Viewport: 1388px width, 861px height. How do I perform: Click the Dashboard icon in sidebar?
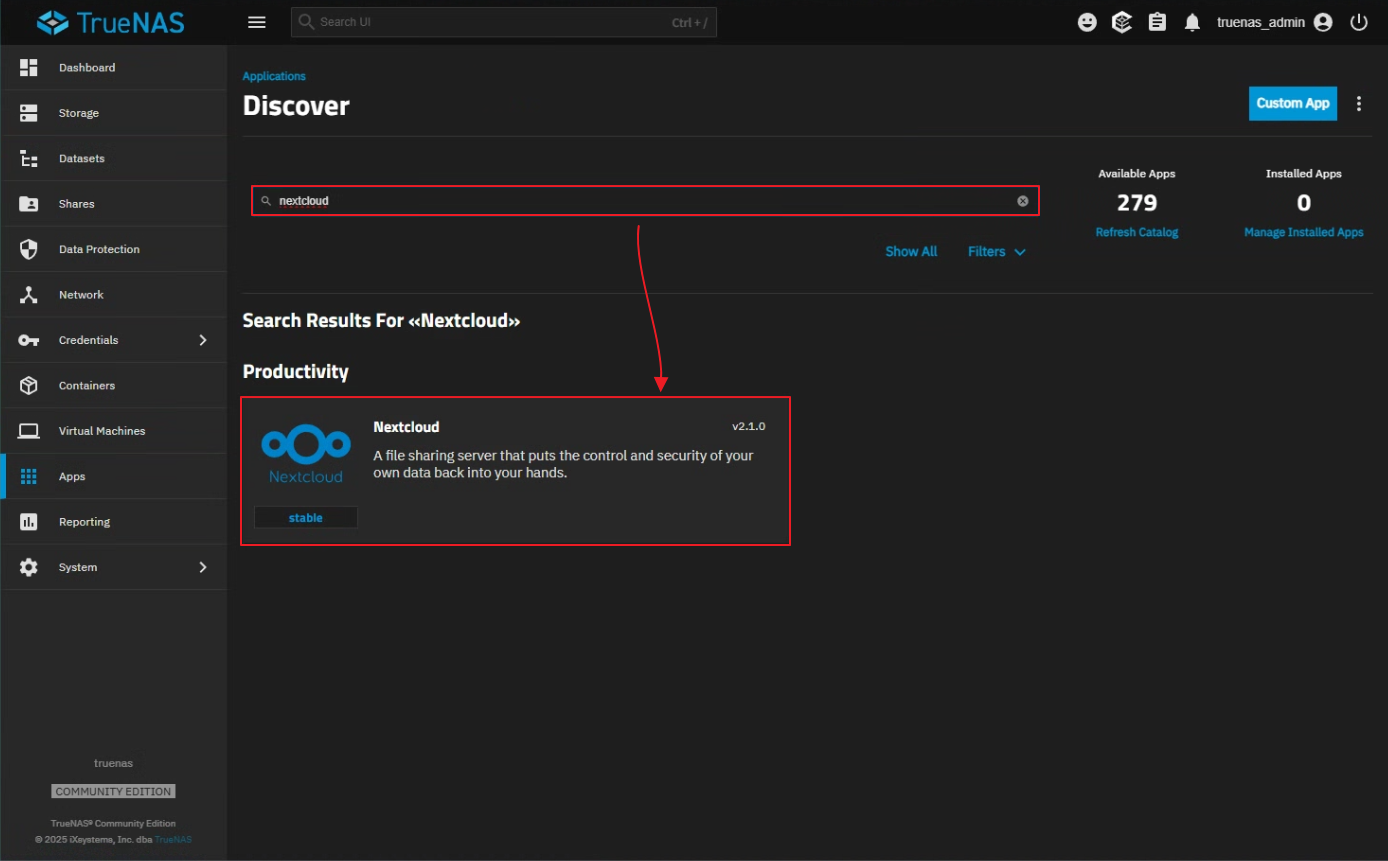tap(29, 68)
